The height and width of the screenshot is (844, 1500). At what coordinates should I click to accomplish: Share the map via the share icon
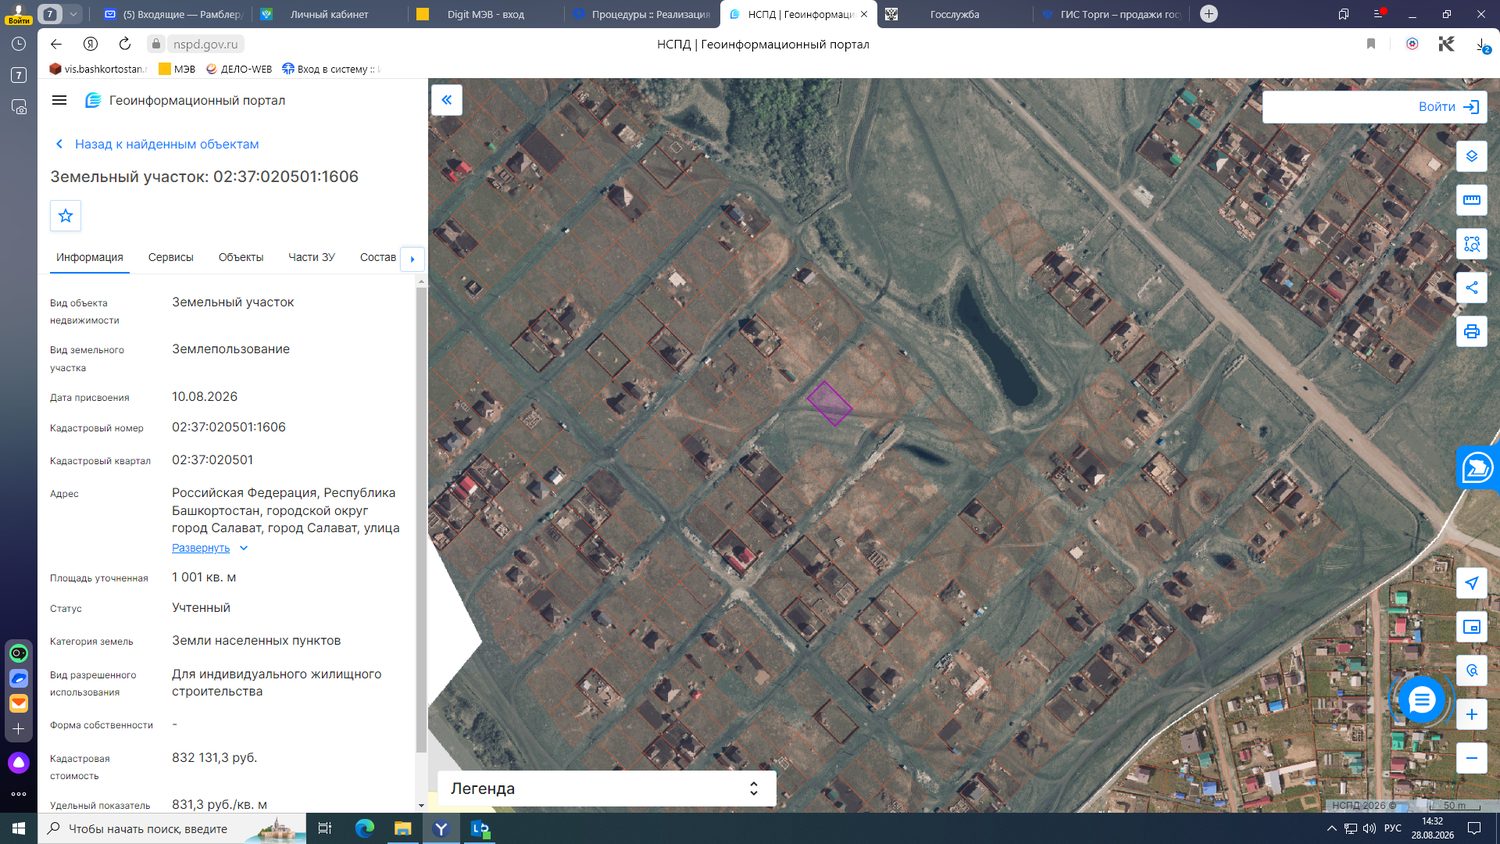coord(1472,288)
